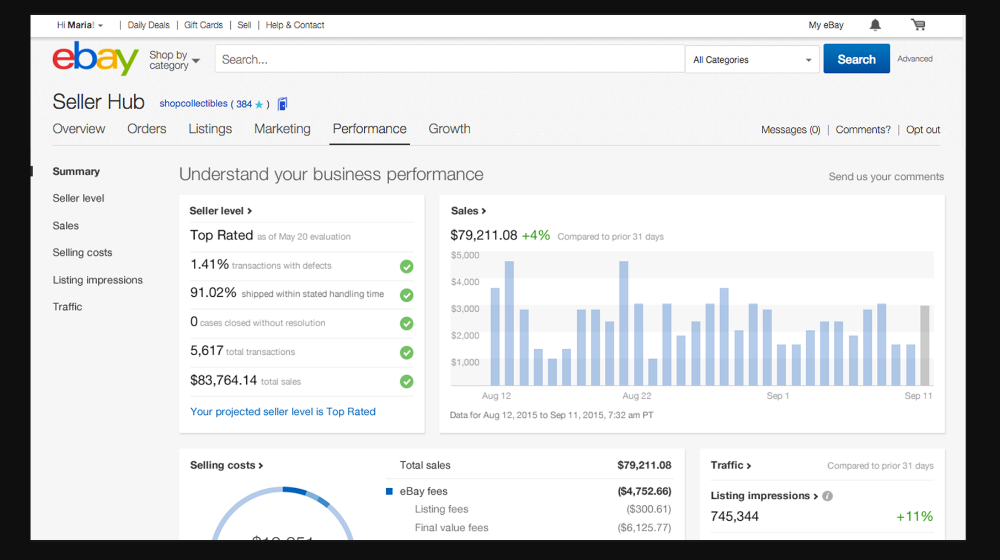This screenshot has width=1000, height=560.
Task: Open the Hi Maria account dropdown
Action: click(x=80, y=25)
